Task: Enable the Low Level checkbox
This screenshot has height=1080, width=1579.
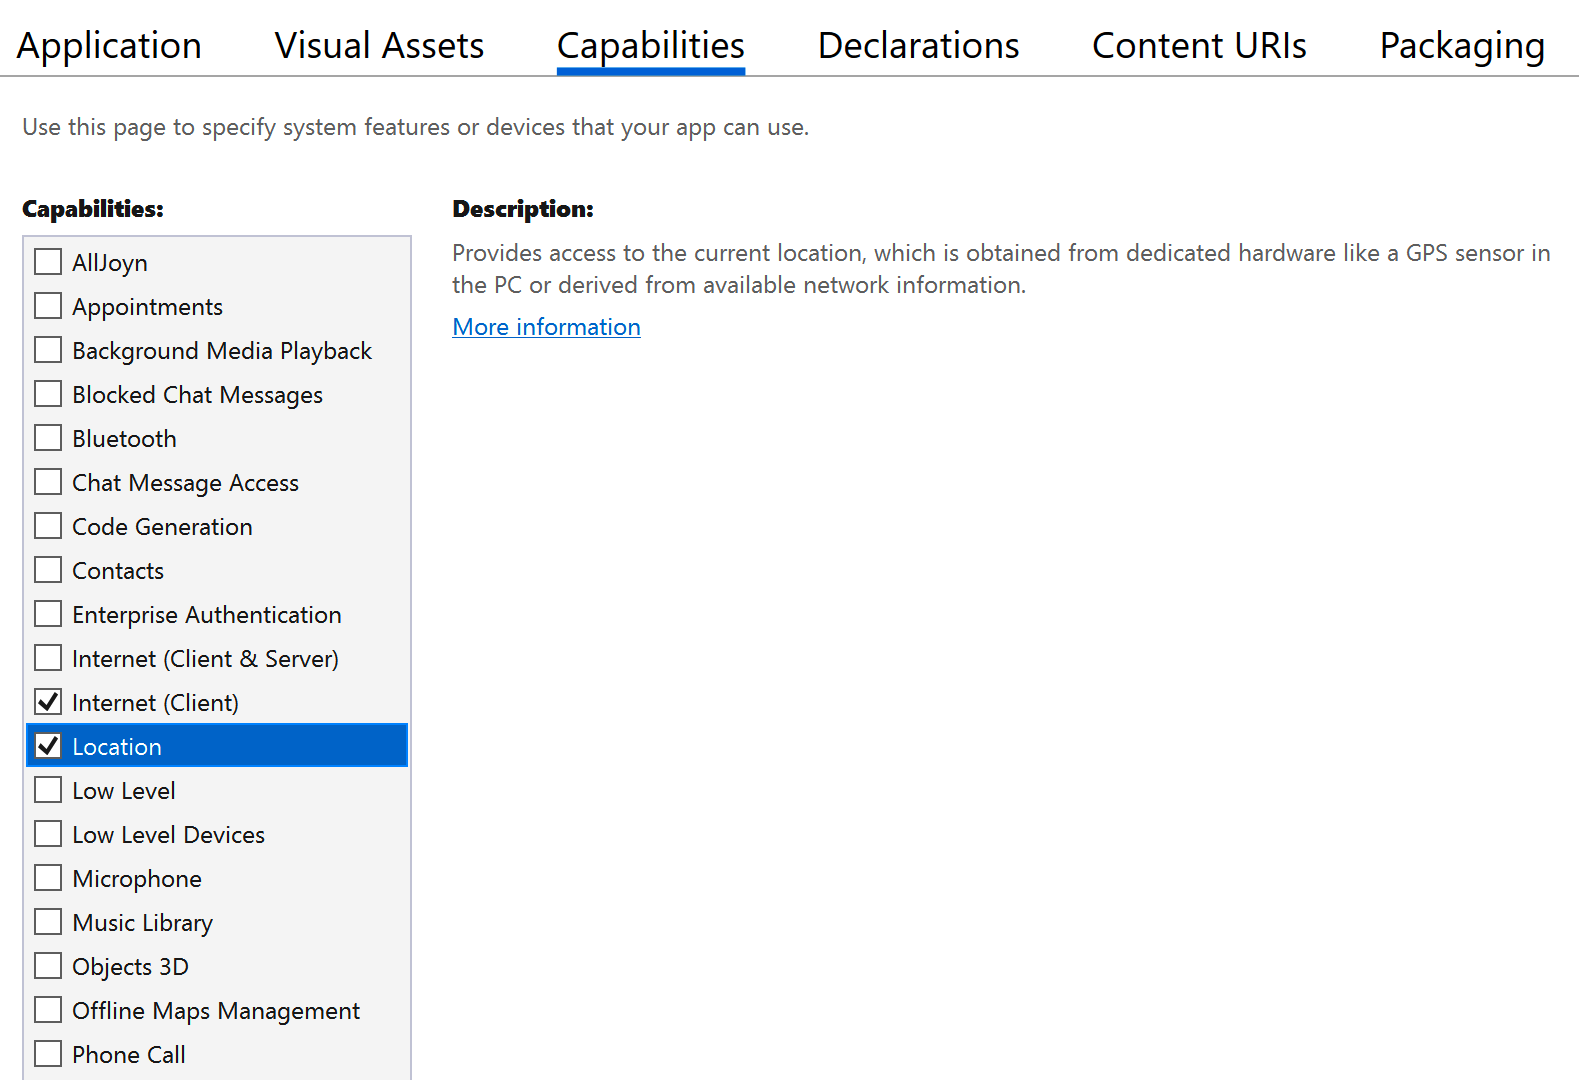Action: click(48, 790)
